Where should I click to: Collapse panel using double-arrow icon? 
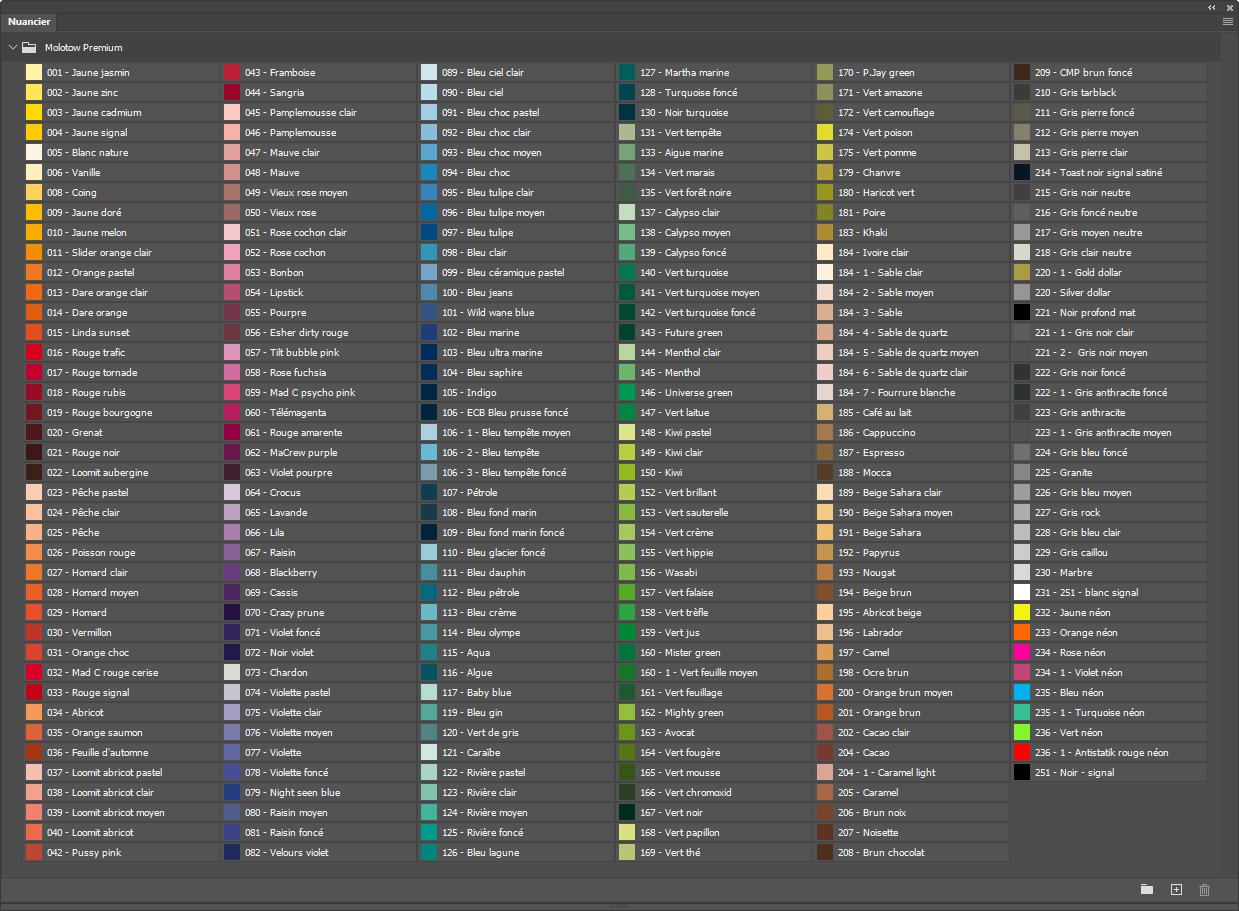(1212, 6)
